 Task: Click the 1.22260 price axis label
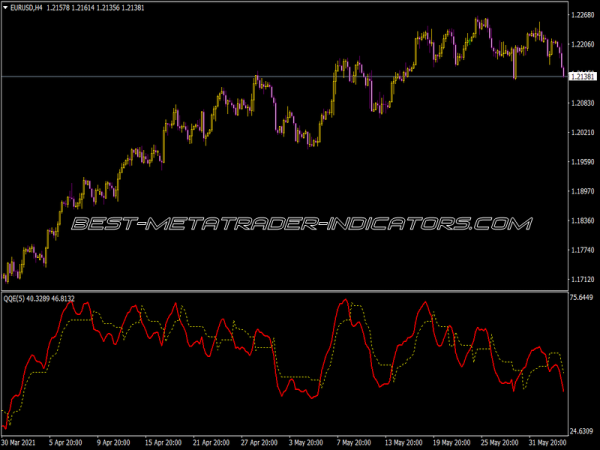pyautogui.click(x=583, y=45)
